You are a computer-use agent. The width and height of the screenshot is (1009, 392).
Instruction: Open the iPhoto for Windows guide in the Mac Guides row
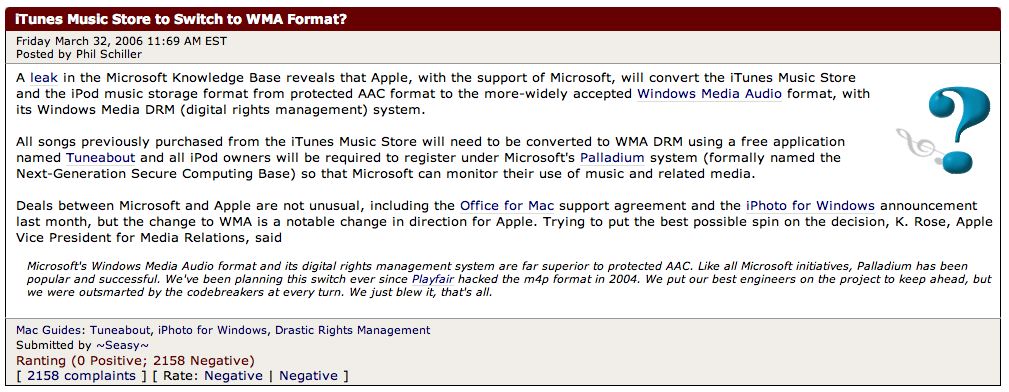click(x=212, y=330)
